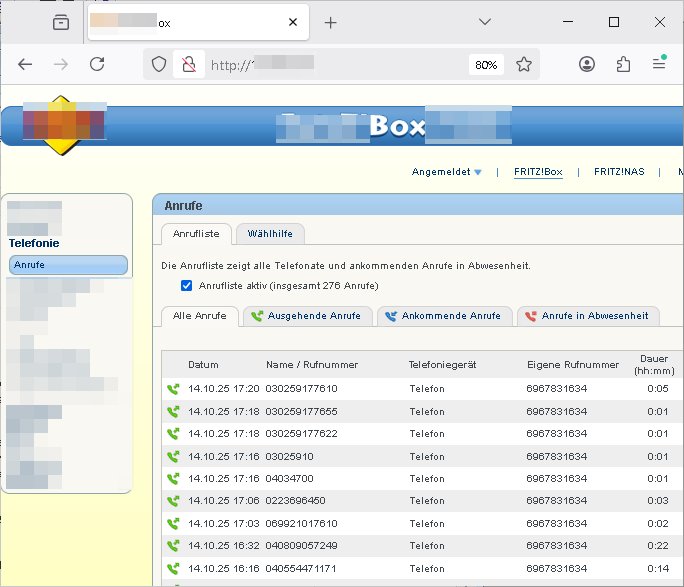Open new browser tab with plus
Screen dimensions: 684x587
pos(331,22)
